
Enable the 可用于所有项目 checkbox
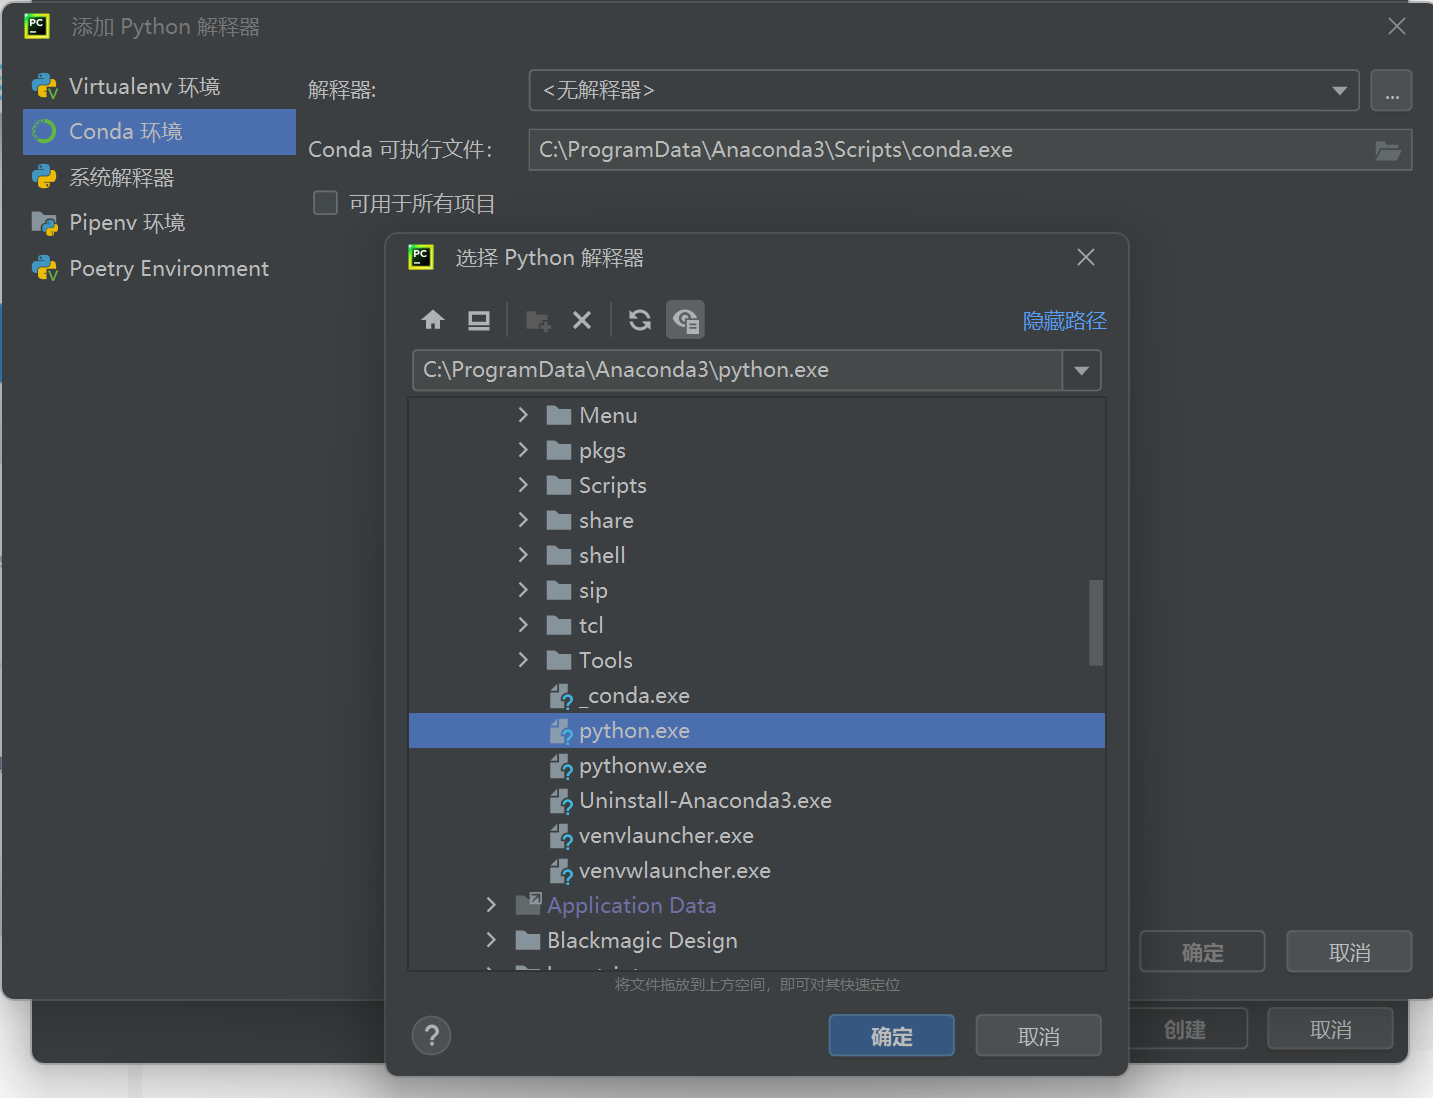[x=326, y=204]
